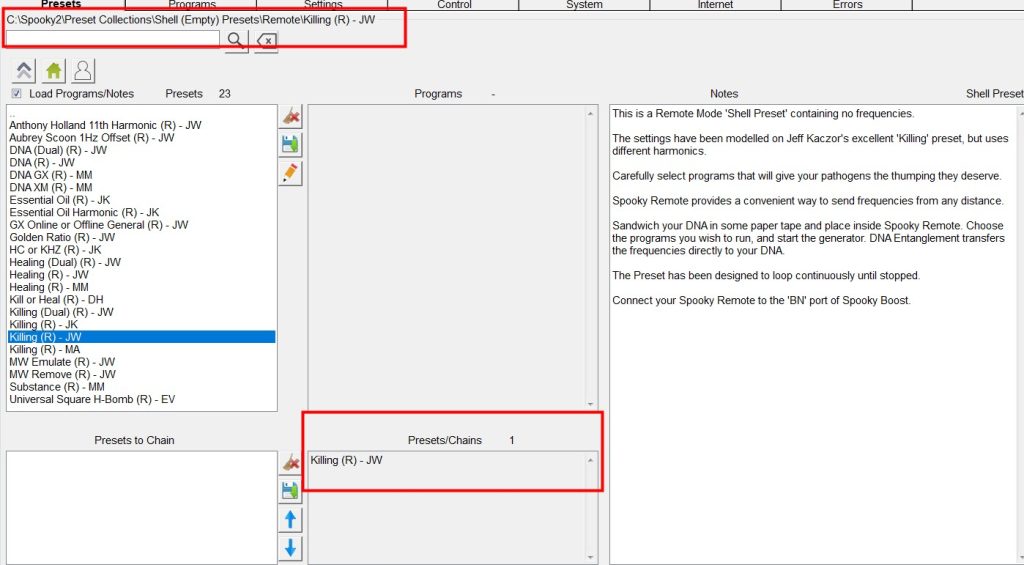Viewport: 1024px width, 565px height.
Task: Move chain preset up with blue arrow
Action: tap(290, 520)
